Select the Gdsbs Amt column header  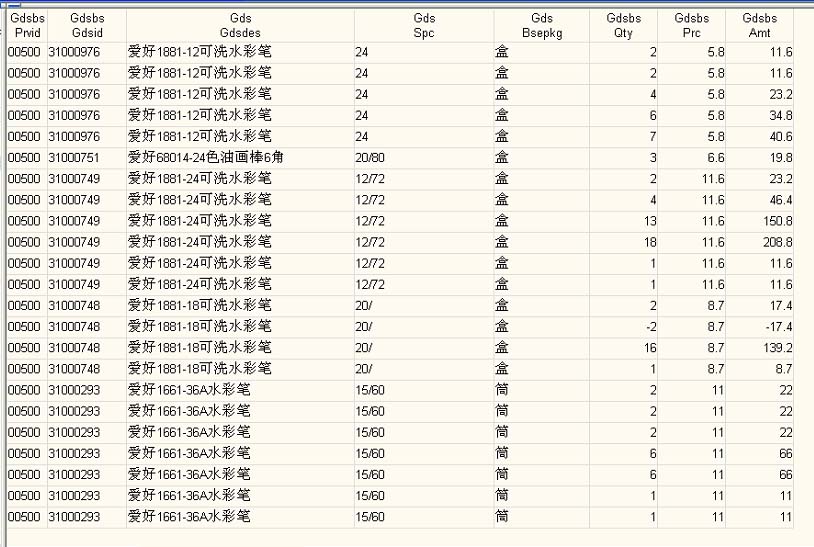tap(759, 25)
